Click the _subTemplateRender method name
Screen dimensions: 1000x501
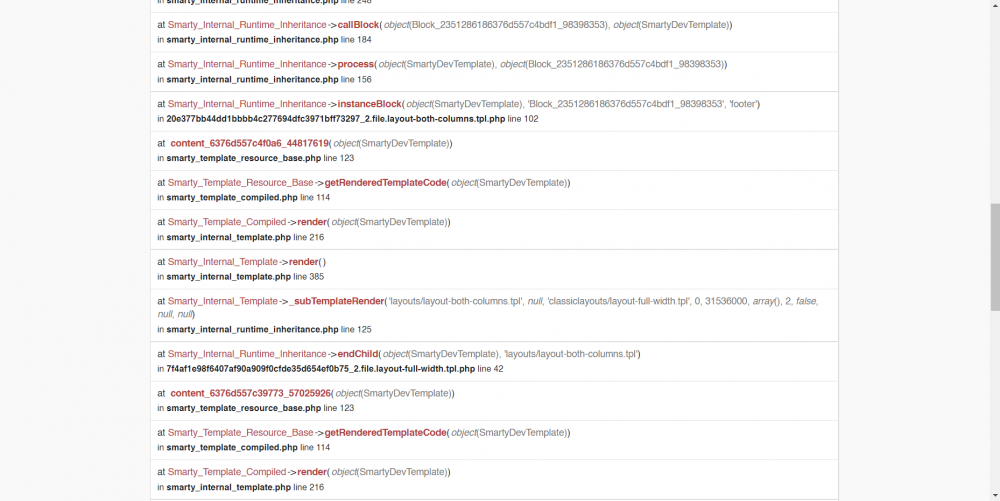[336, 301]
